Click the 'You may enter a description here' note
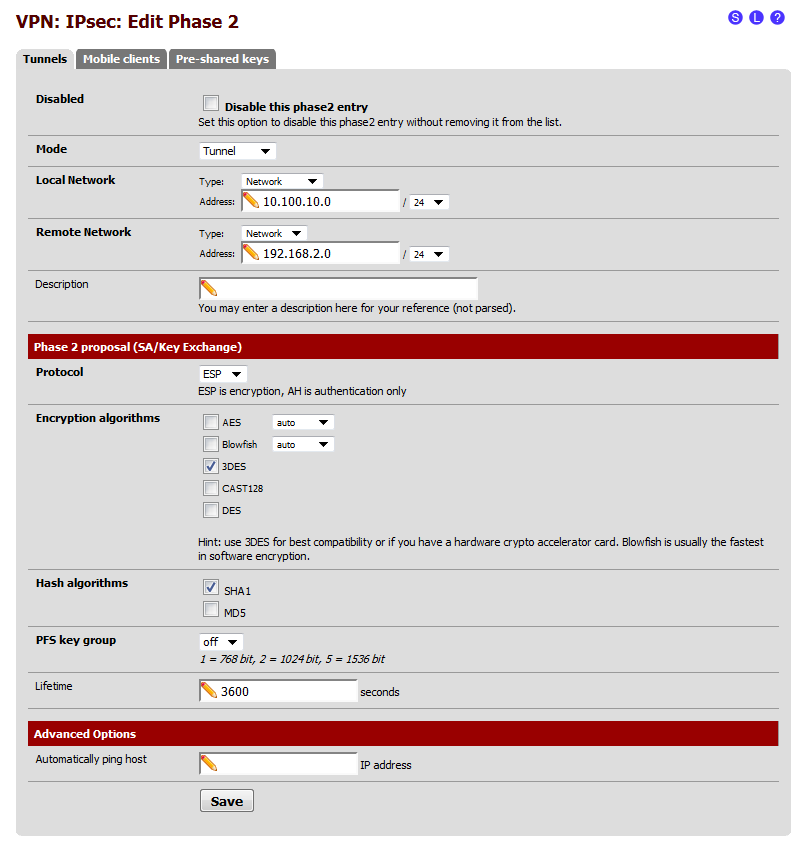 coord(357,308)
